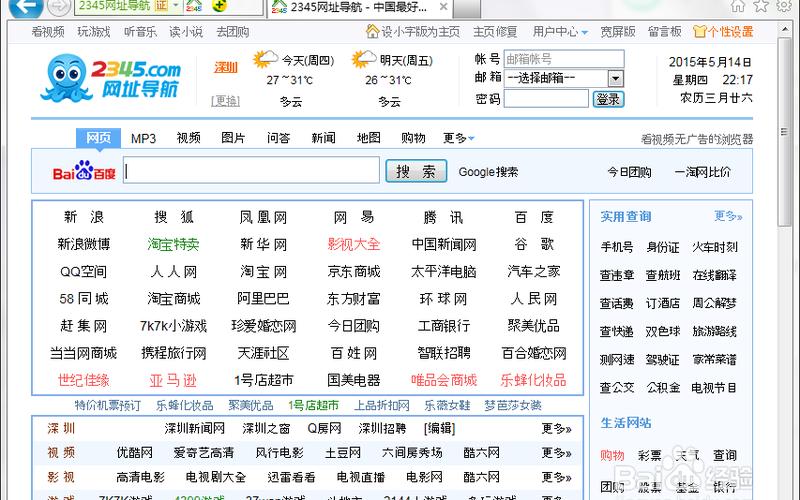Click the 看视频无广告的浏览器 link
This screenshot has width=800, height=500.
click(697, 139)
